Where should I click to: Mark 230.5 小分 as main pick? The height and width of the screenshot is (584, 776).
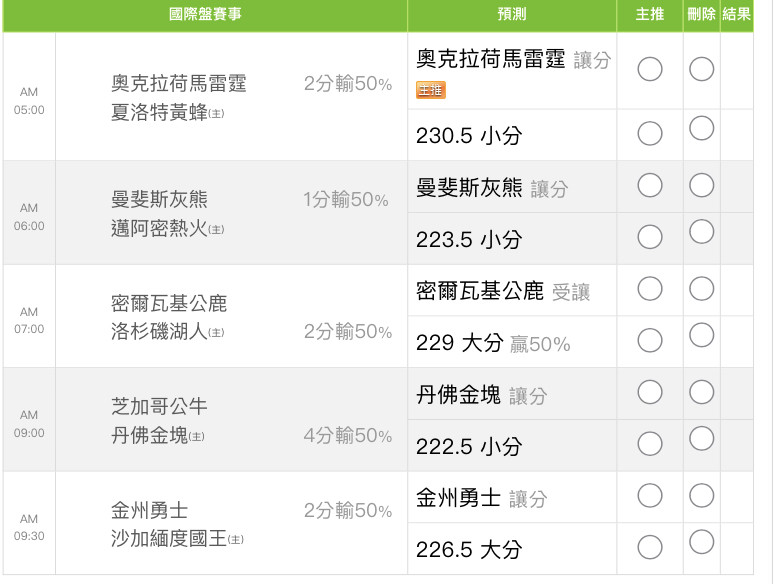point(650,134)
